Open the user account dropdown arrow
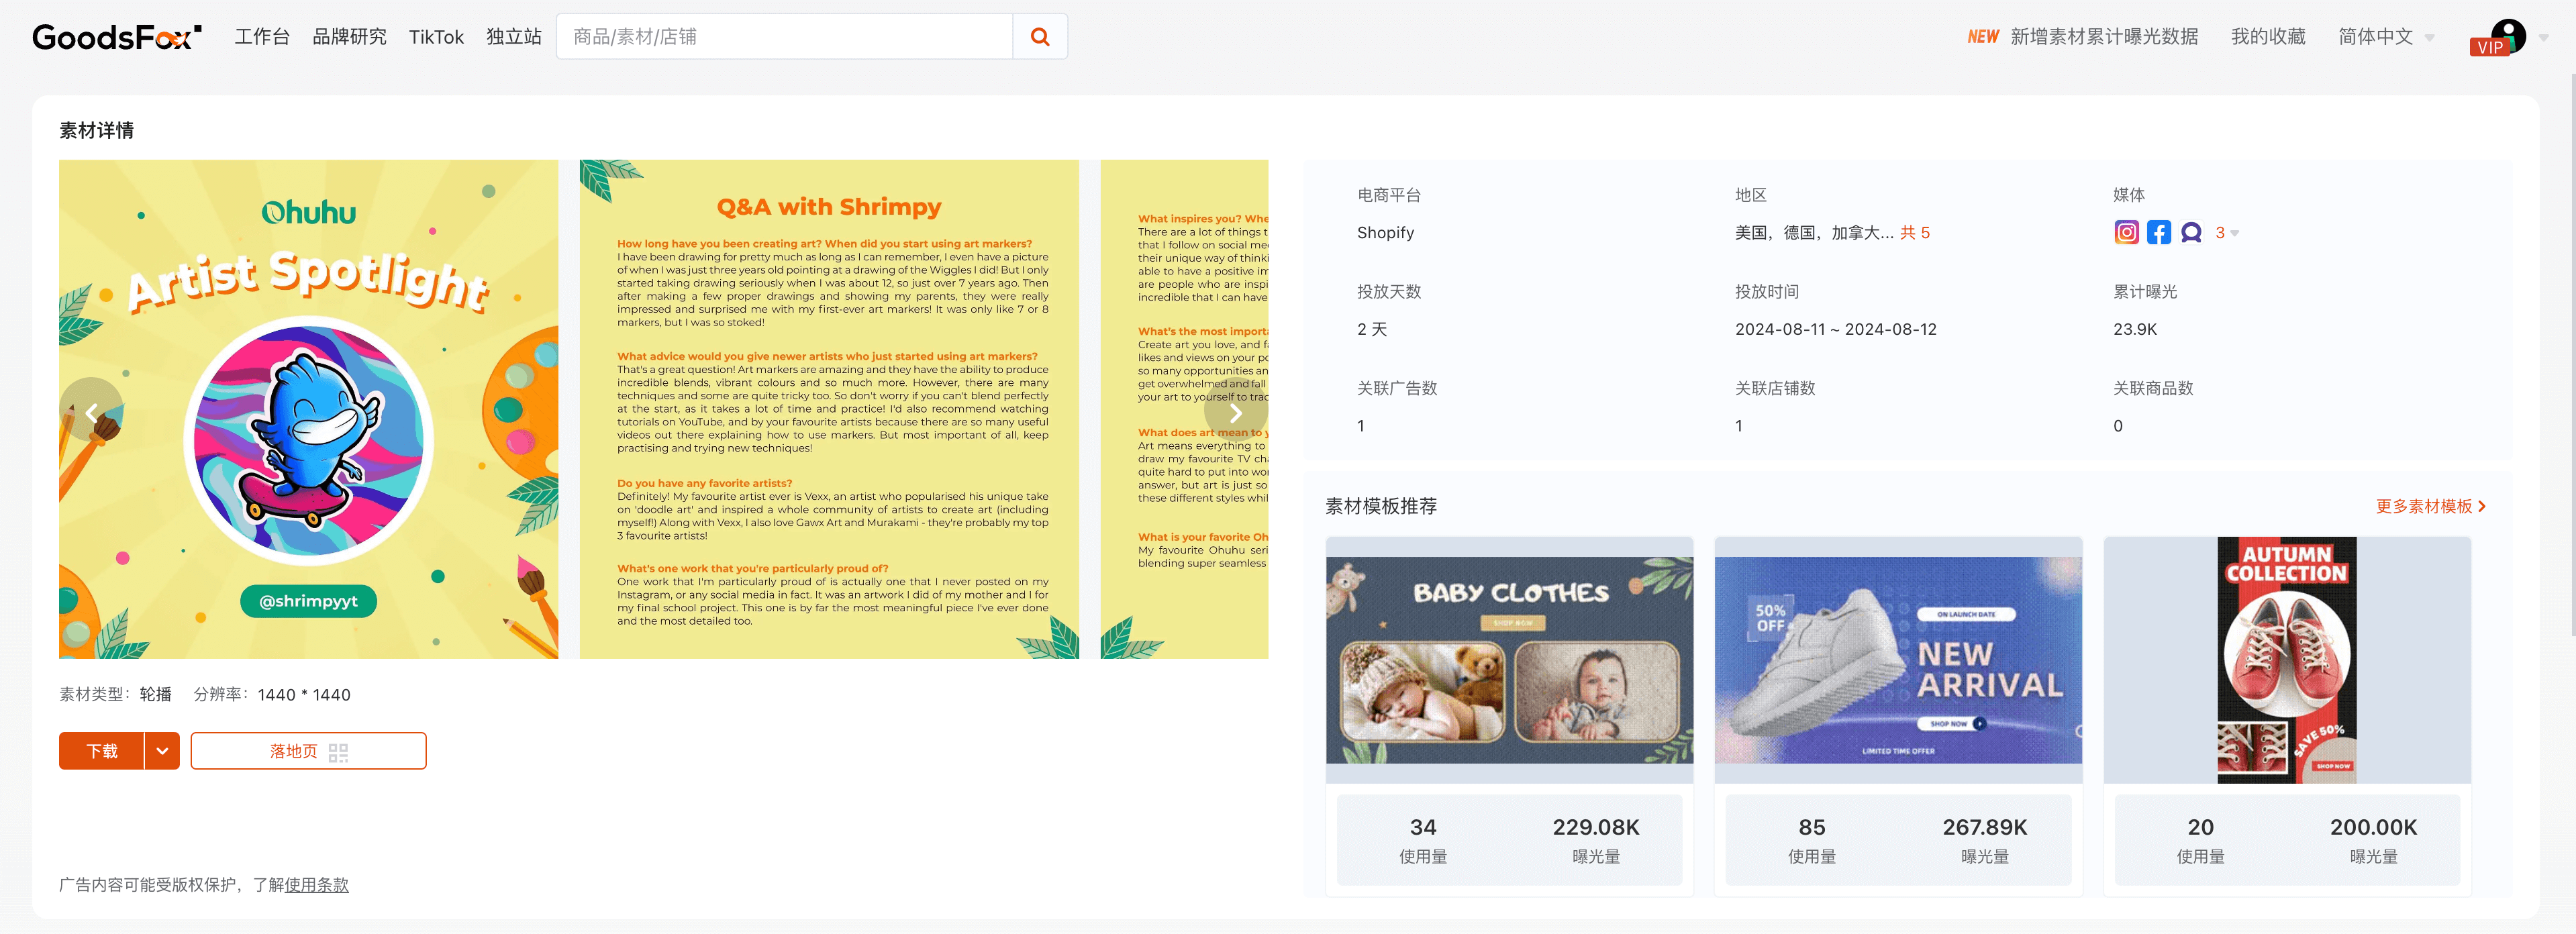The width and height of the screenshot is (2576, 934). pos(2544,37)
